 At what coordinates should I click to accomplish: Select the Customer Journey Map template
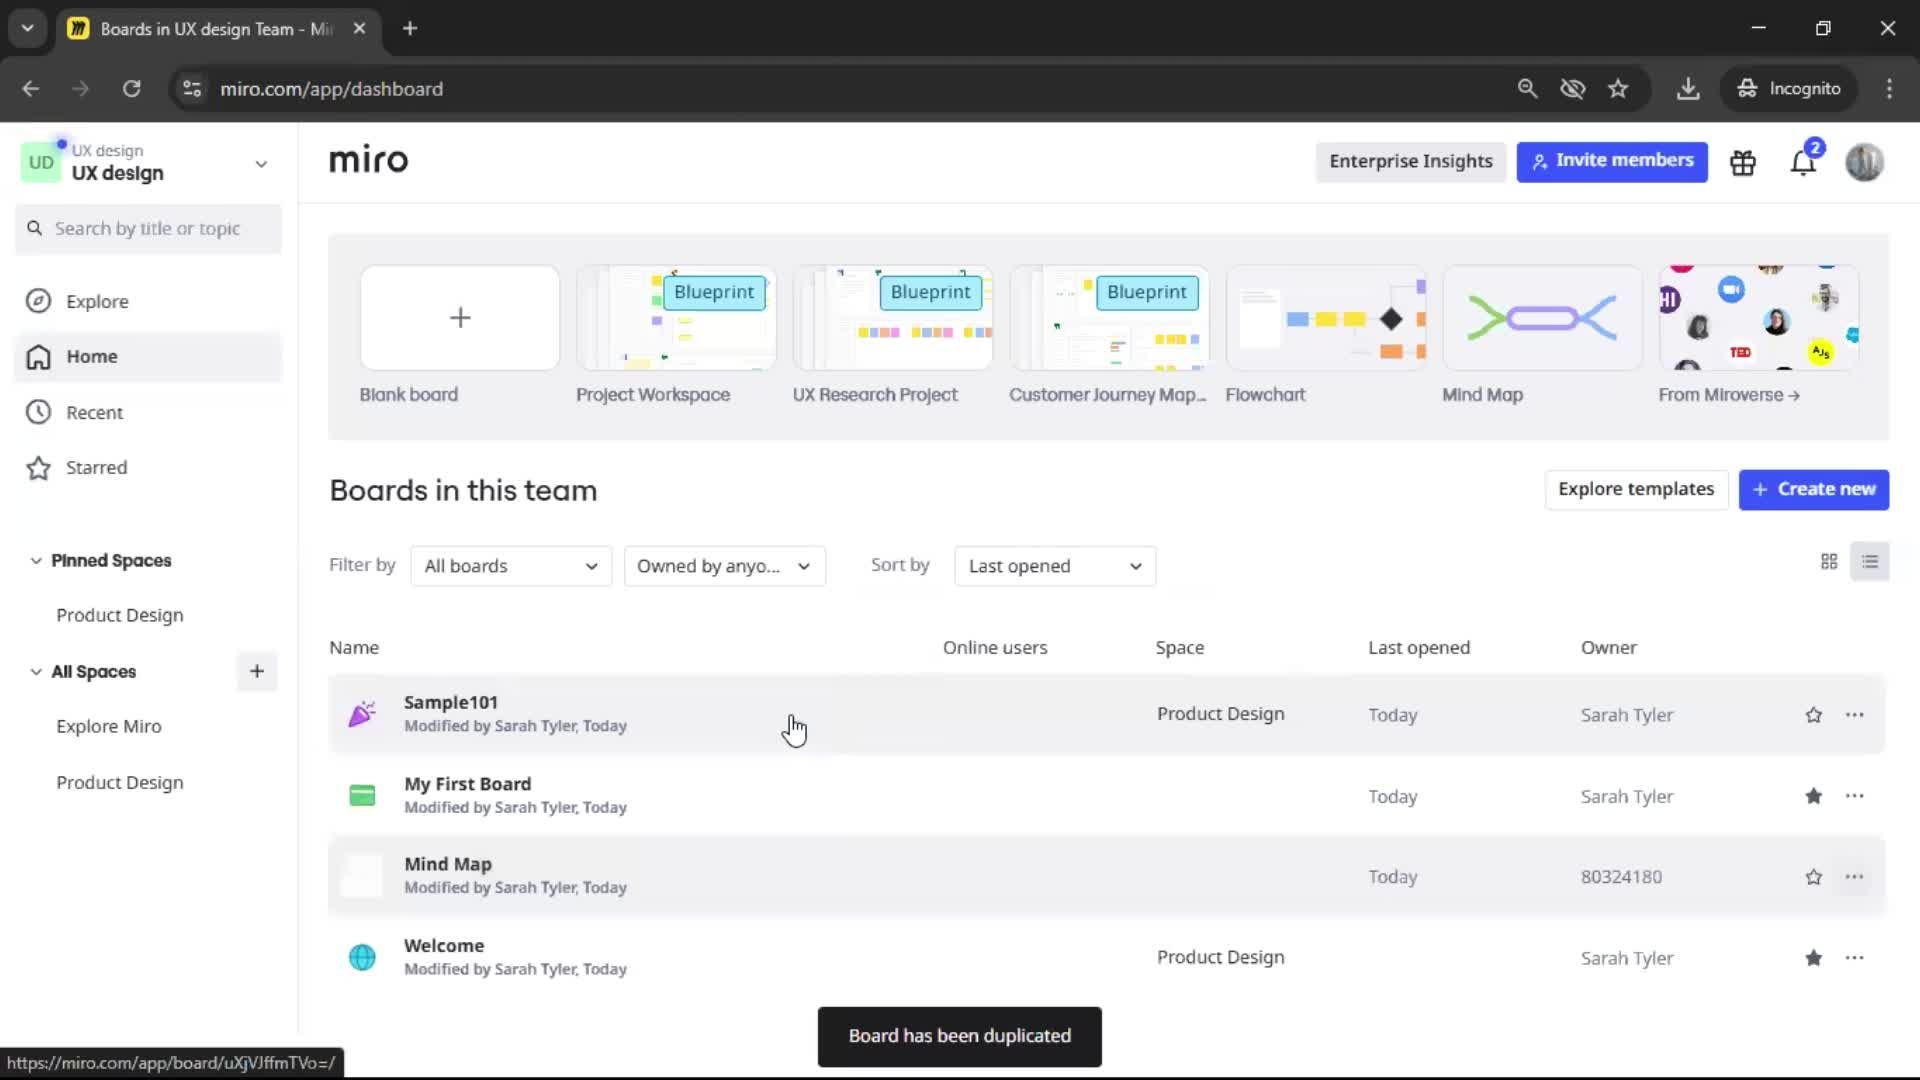coord(1109,318)
